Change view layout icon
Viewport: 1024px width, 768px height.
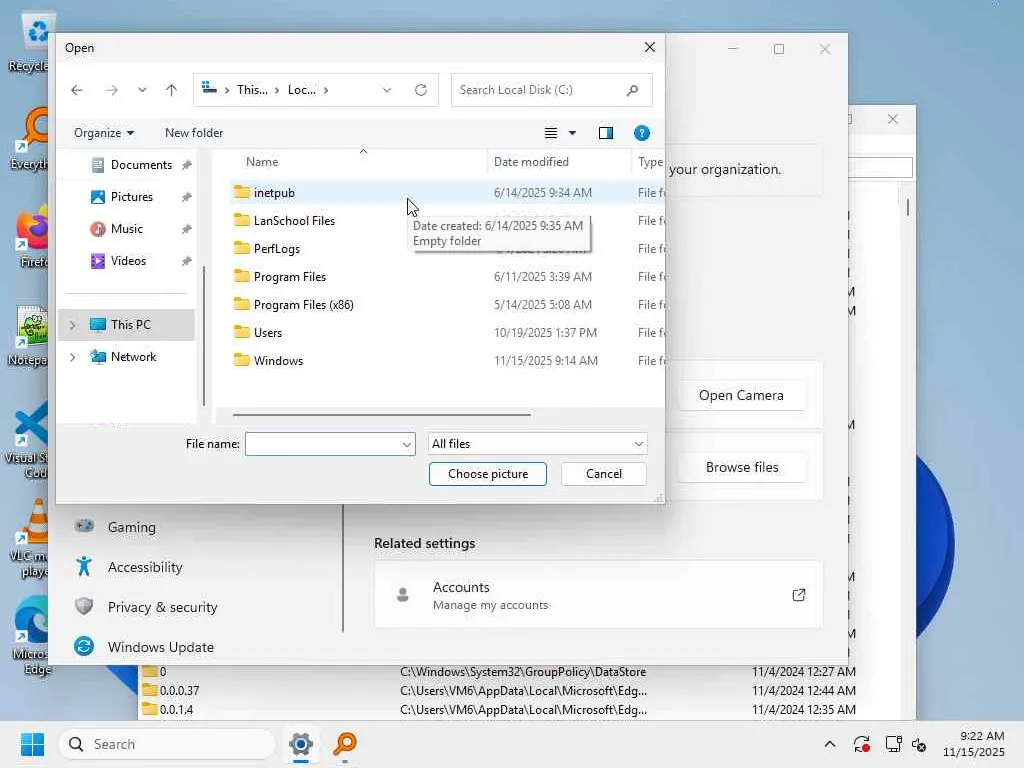pos(551,133)
